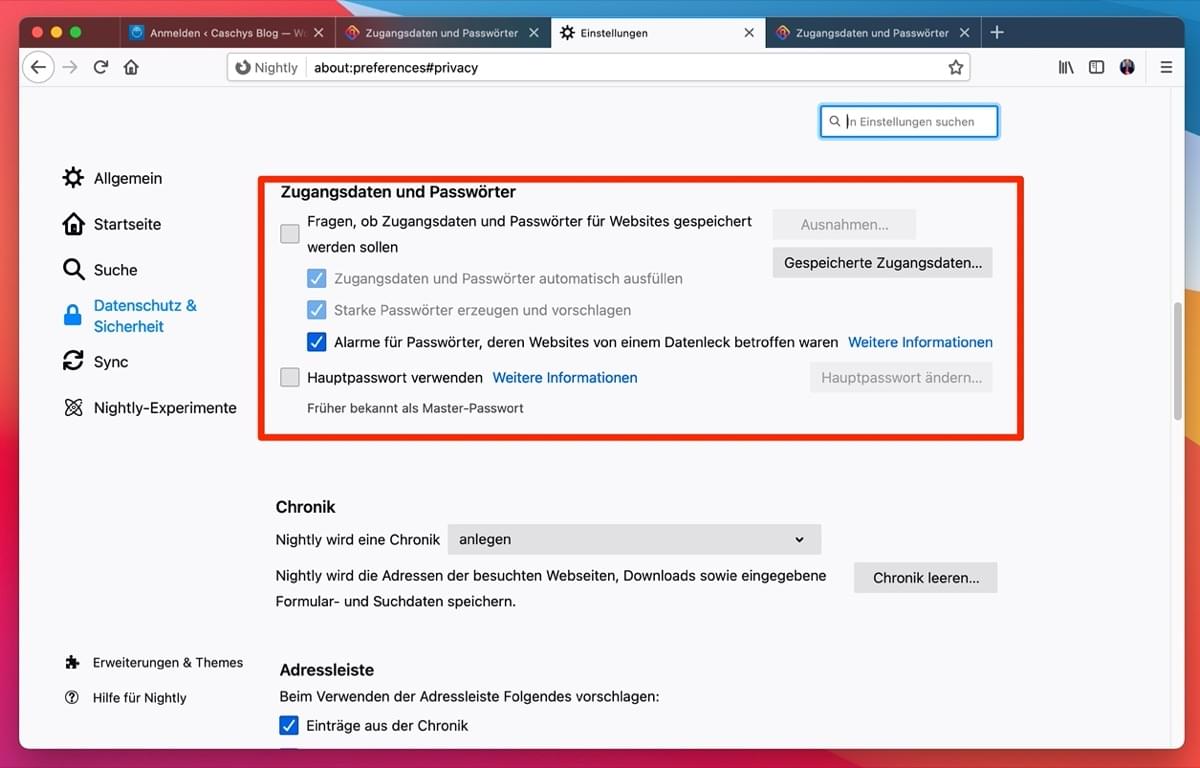The image size is (1200, 768).
Task: Open the Library icon in toolbar
Action: click(x=1066, y=67)
